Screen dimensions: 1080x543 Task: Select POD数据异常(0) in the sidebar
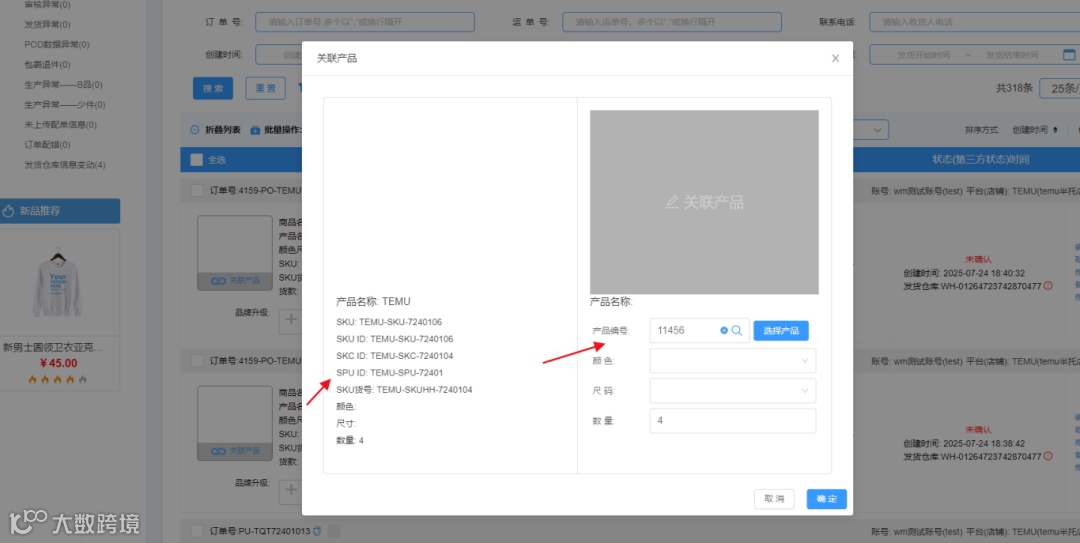pos(56,44)
